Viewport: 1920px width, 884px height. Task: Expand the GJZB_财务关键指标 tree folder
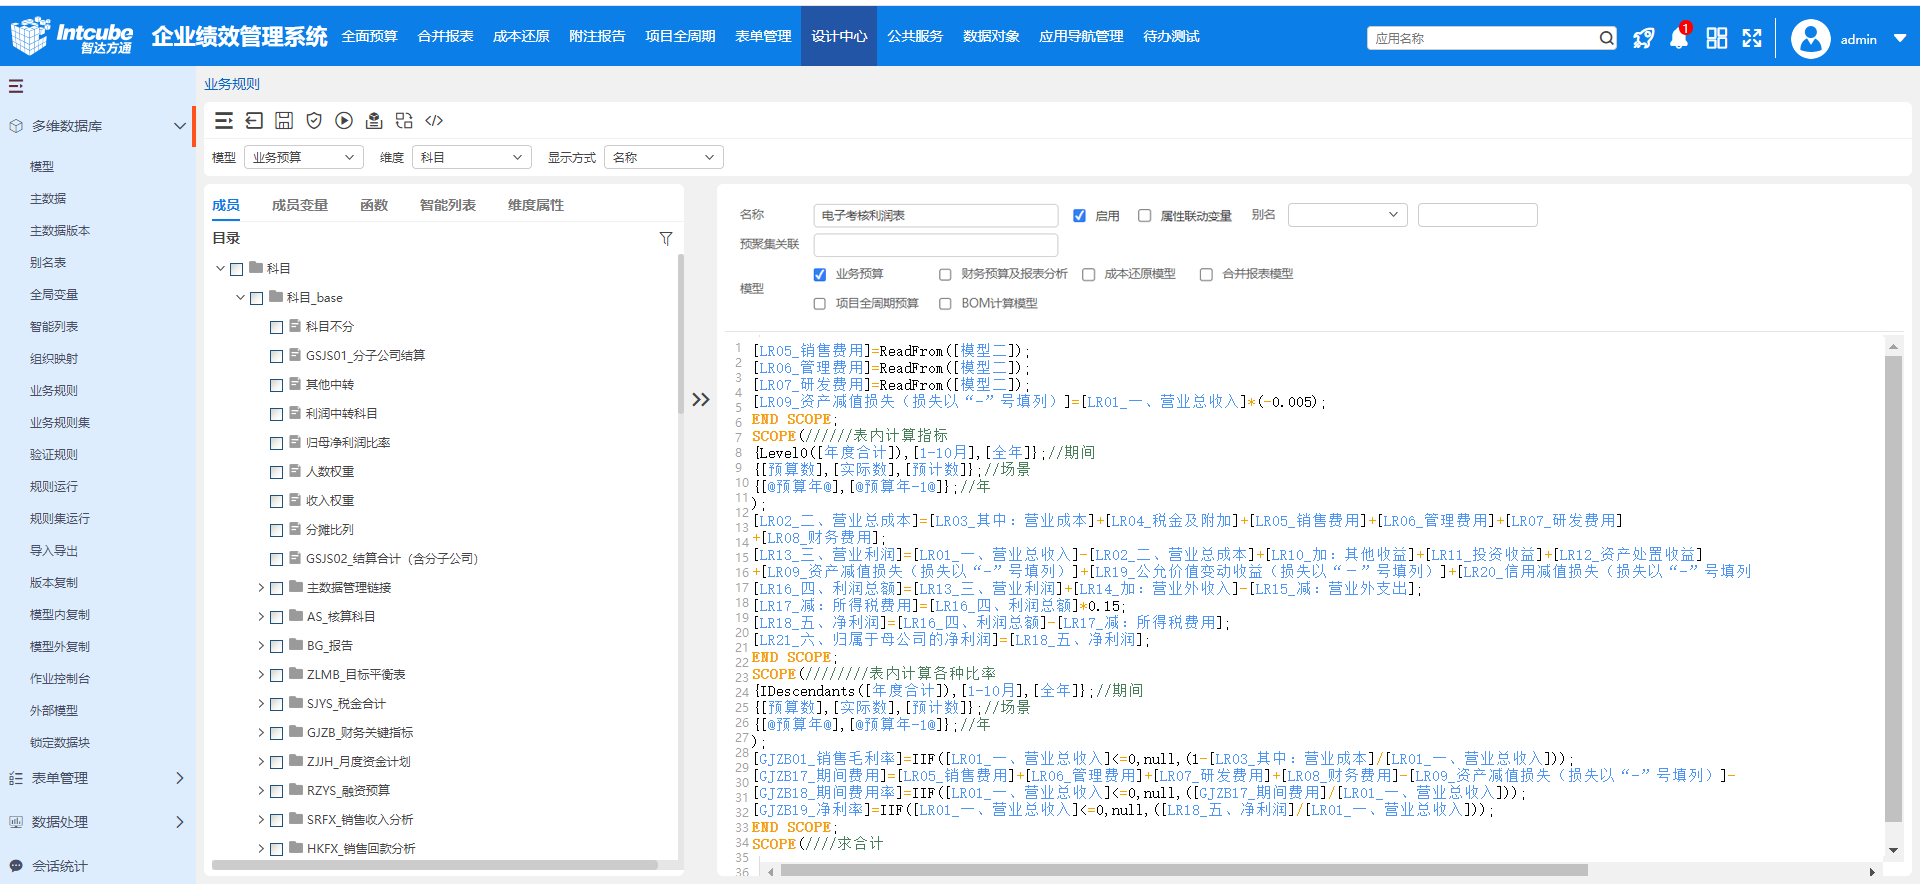click(x=261, y=733)
